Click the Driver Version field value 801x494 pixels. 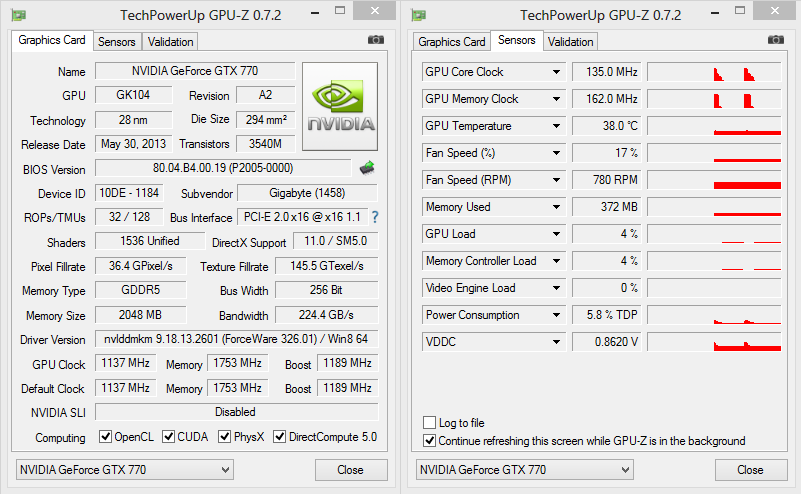pyautogui.click(x=237, y=339)
